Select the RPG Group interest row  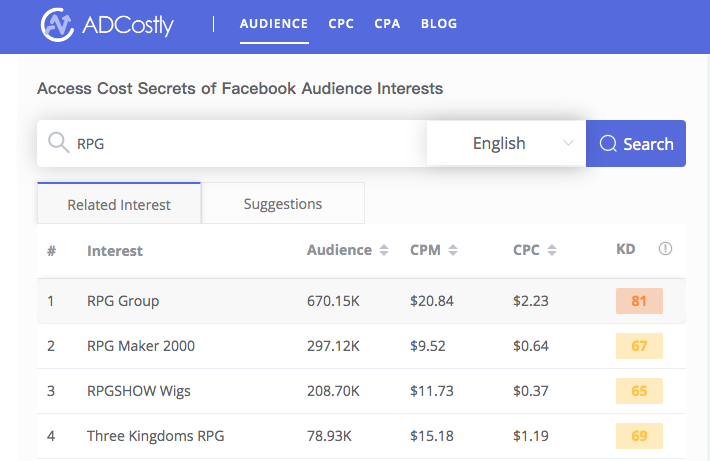tap(361, 301)
